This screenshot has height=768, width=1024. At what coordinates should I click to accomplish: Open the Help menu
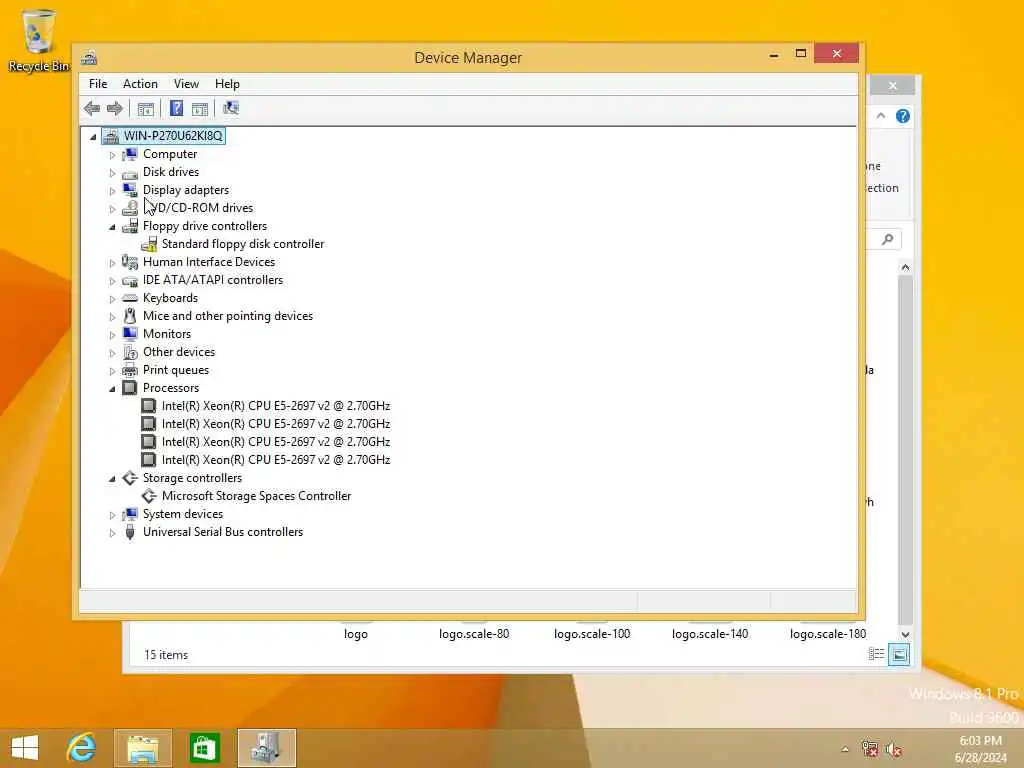[x=227, y=84]
